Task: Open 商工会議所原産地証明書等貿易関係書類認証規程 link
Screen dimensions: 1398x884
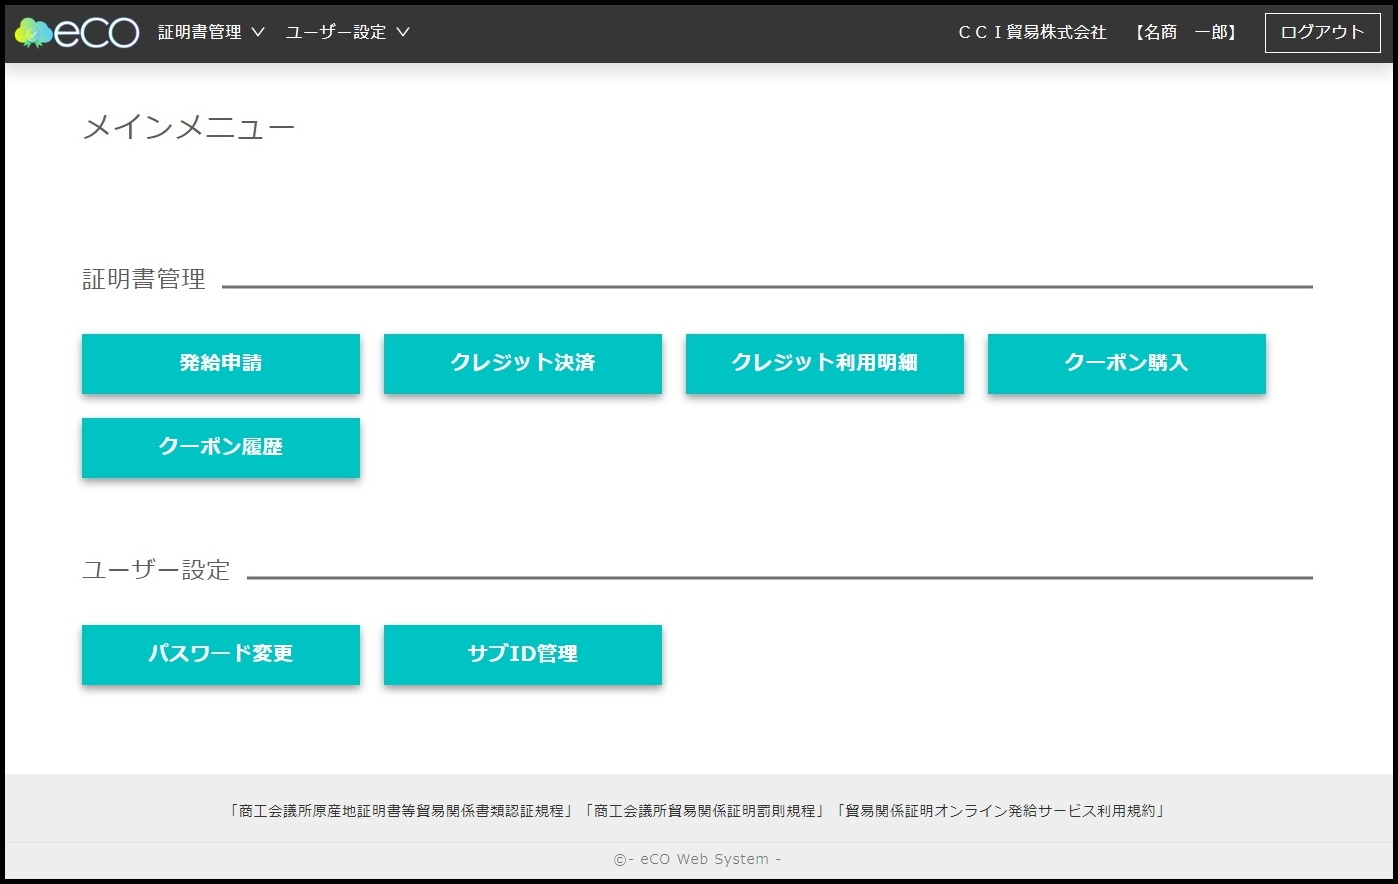Action: [x=402, y=811]
